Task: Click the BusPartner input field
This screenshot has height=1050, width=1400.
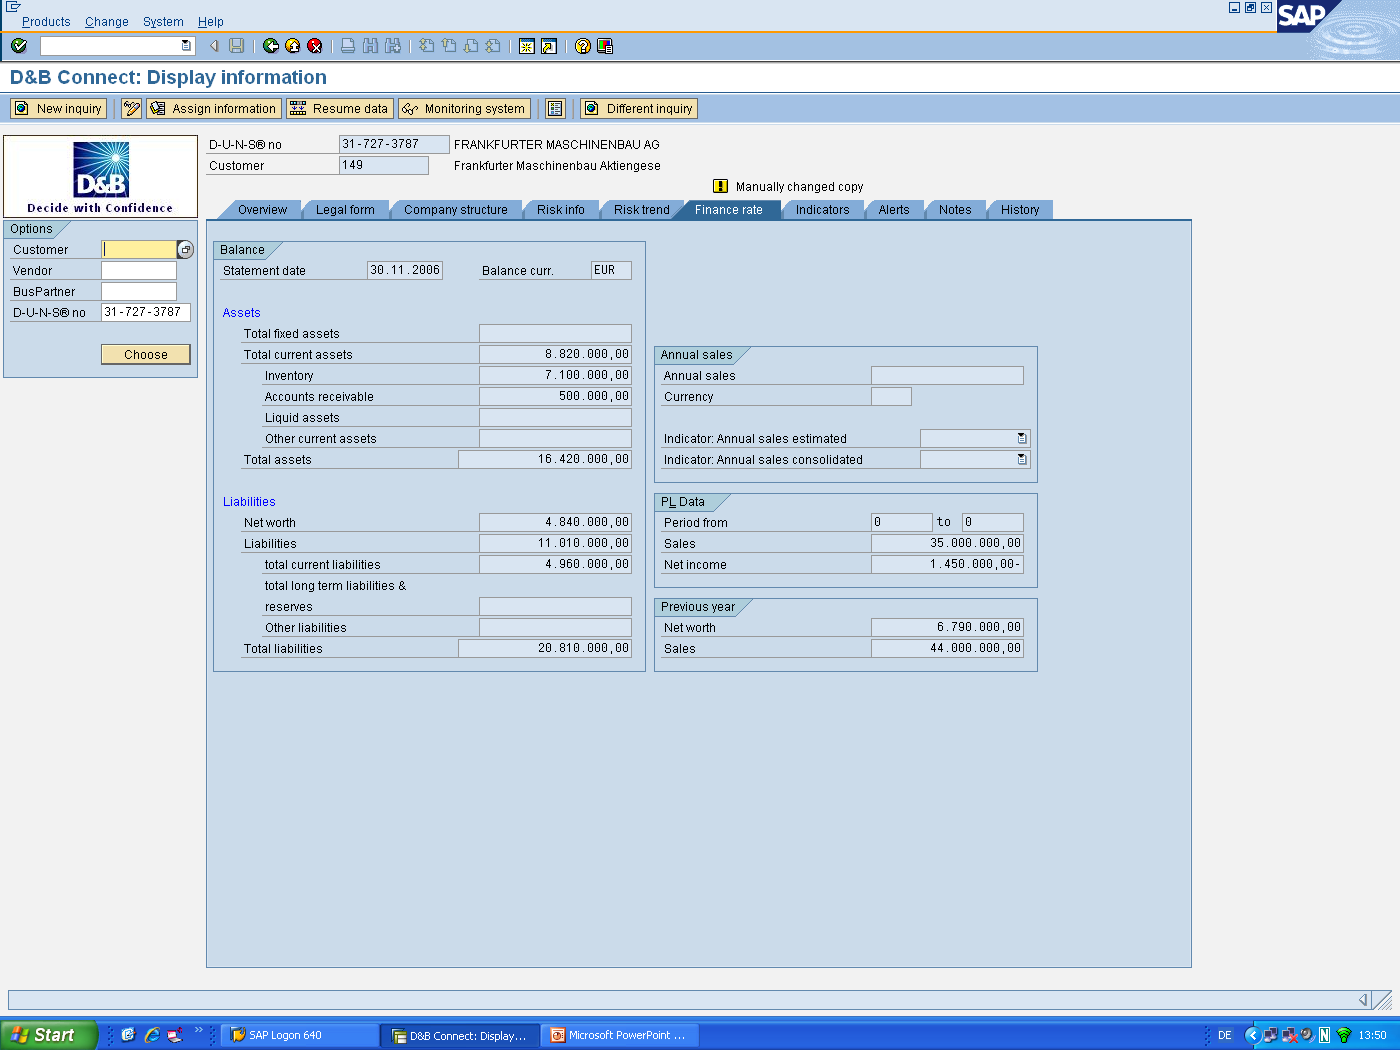Action: point(139,292)
